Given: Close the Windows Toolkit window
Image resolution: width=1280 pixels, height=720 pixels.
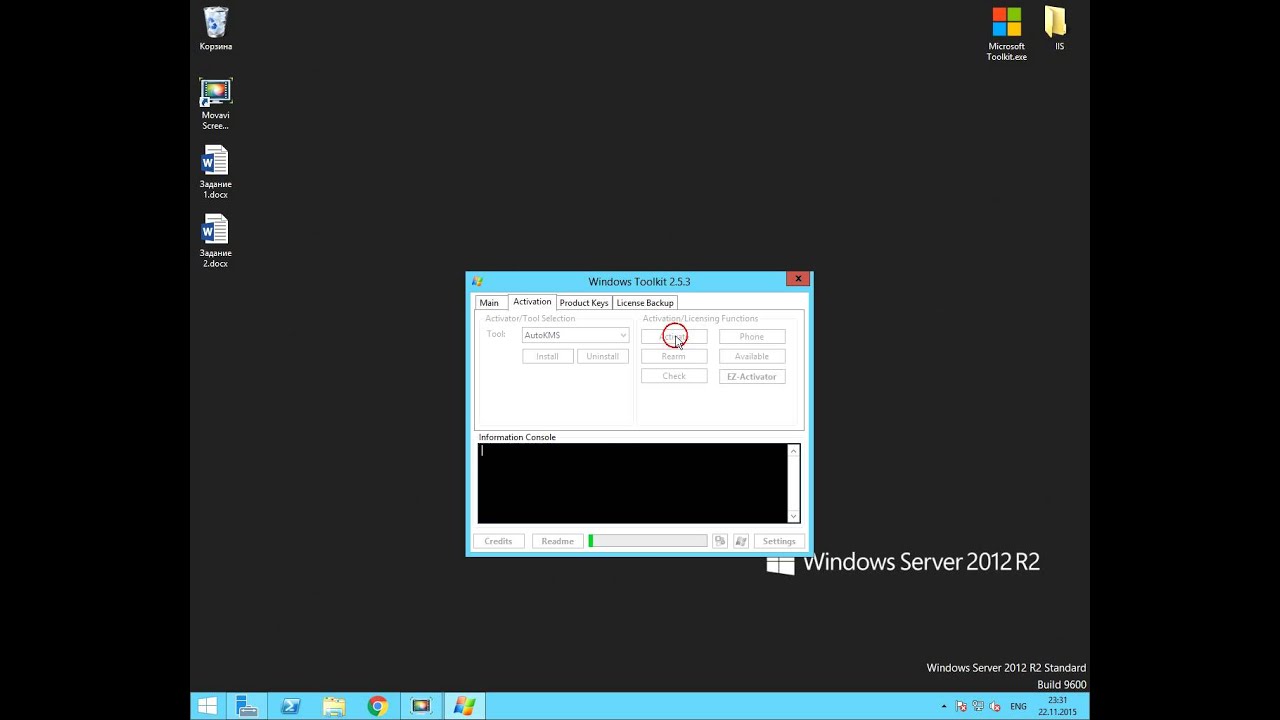Looking at the screenshot, I should tap(797, 279).
